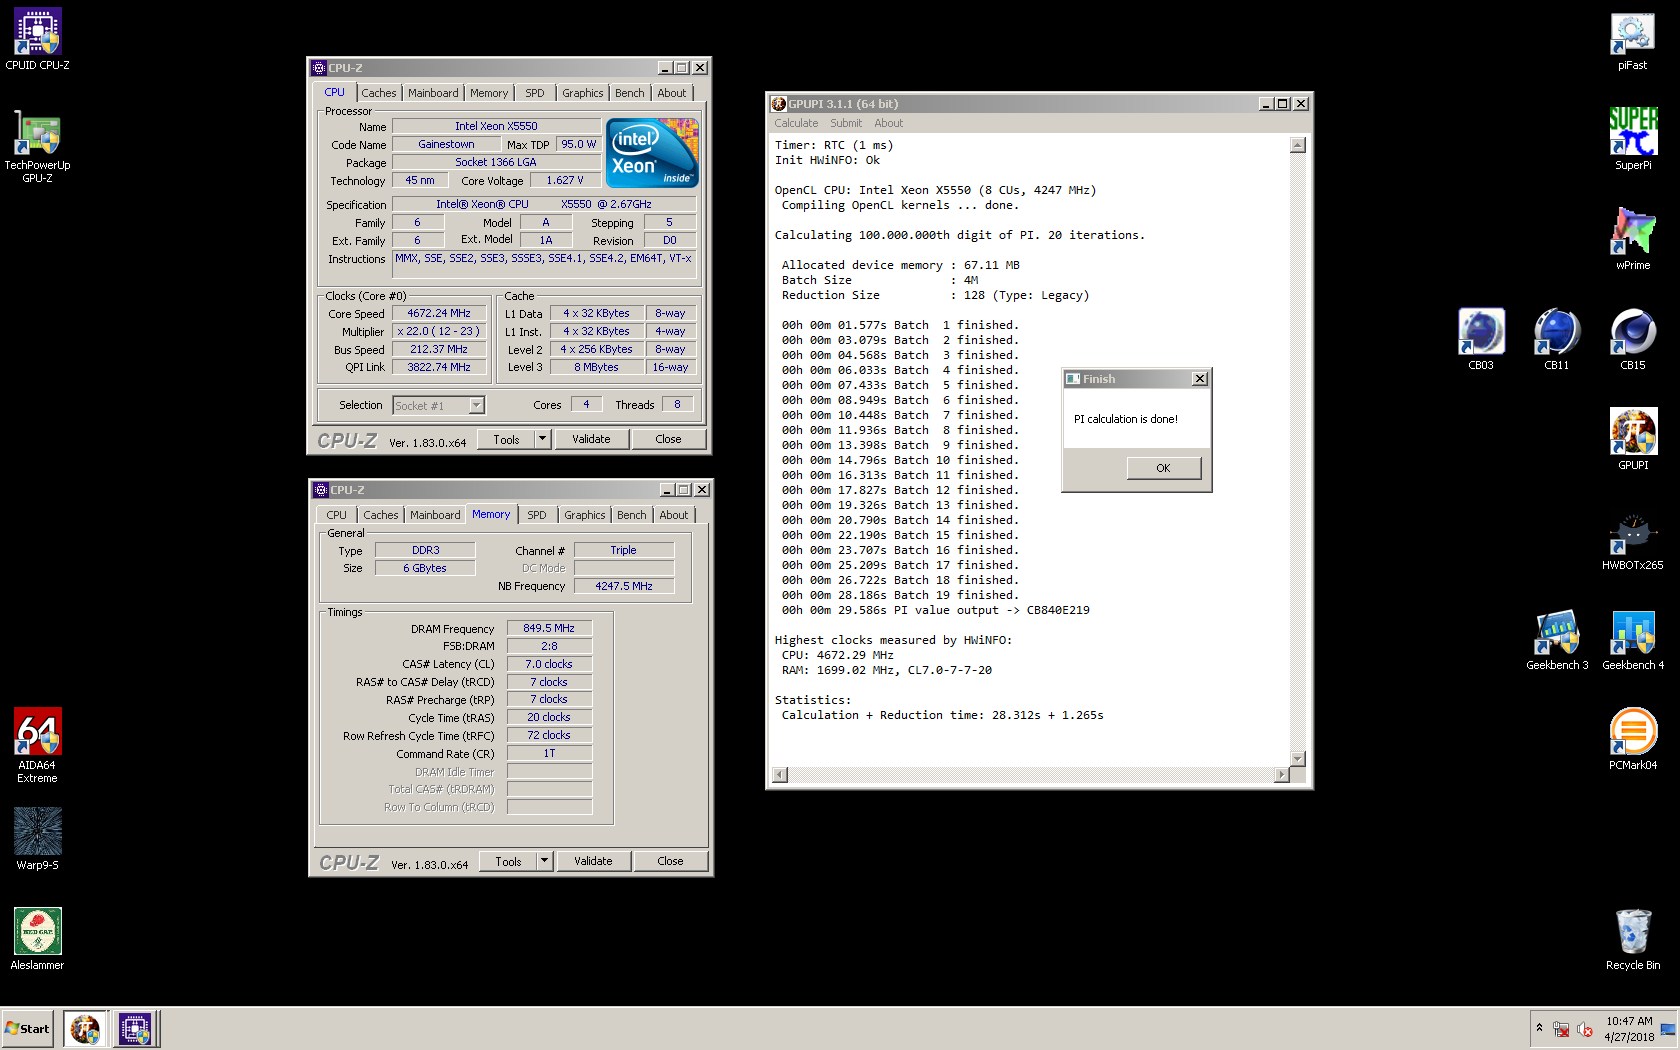Open the Recycle Bin
Viewport: 1680px width, 1050px height.
coord(1632,939)
